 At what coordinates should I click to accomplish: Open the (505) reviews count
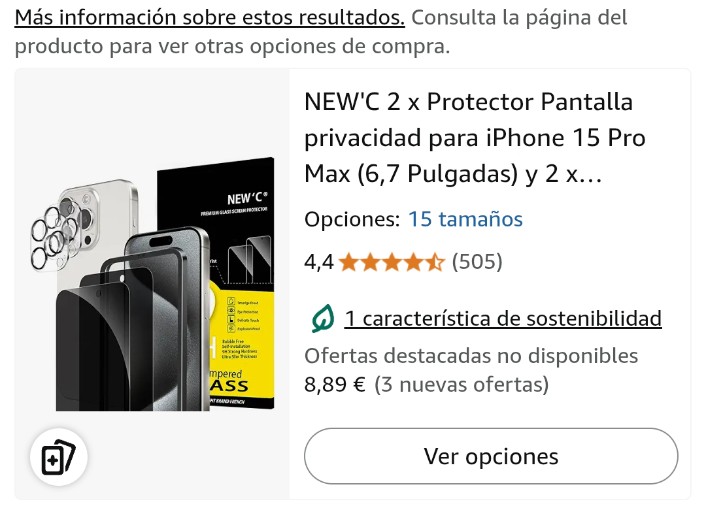[x=477, y=262]
